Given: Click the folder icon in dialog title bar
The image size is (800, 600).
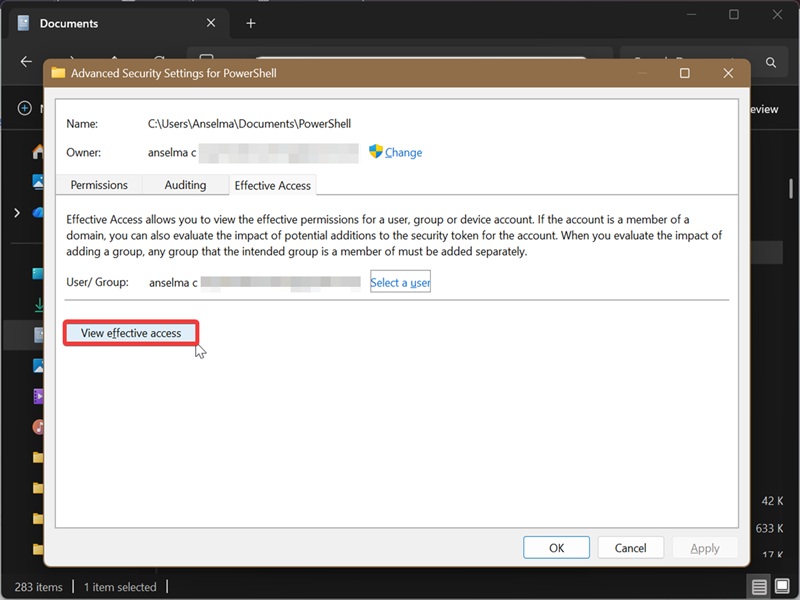Looking at the screenshot, I should [x=58, y=73].
